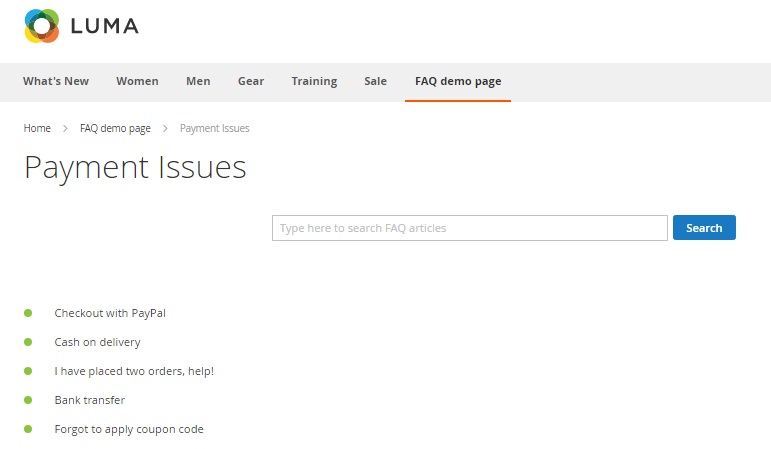The image size is (771, 449).
Task: Go to Home via breadcrumb
Action: coord(37,129)
